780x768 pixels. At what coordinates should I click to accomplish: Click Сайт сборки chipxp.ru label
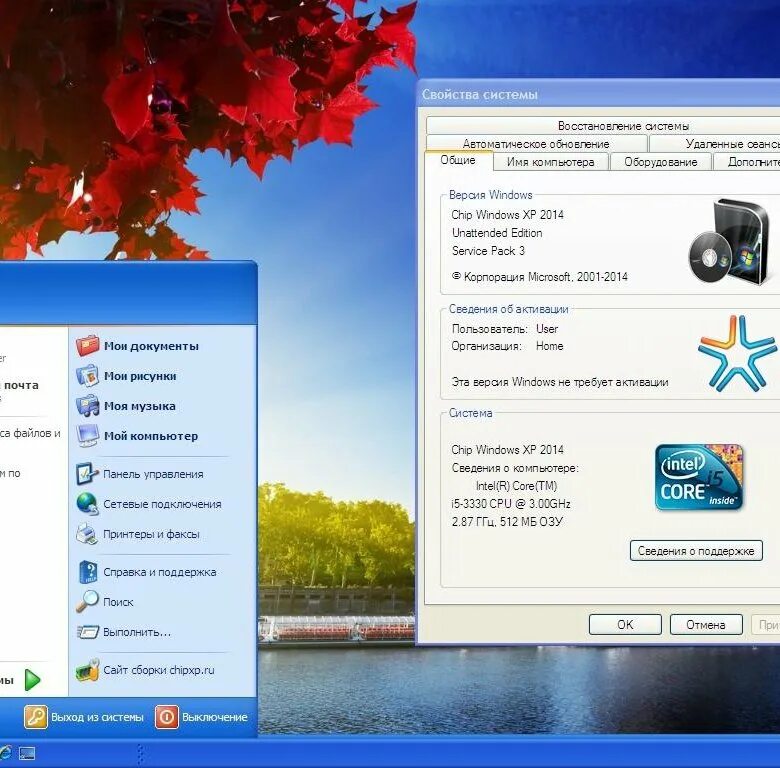pos(159,670)
